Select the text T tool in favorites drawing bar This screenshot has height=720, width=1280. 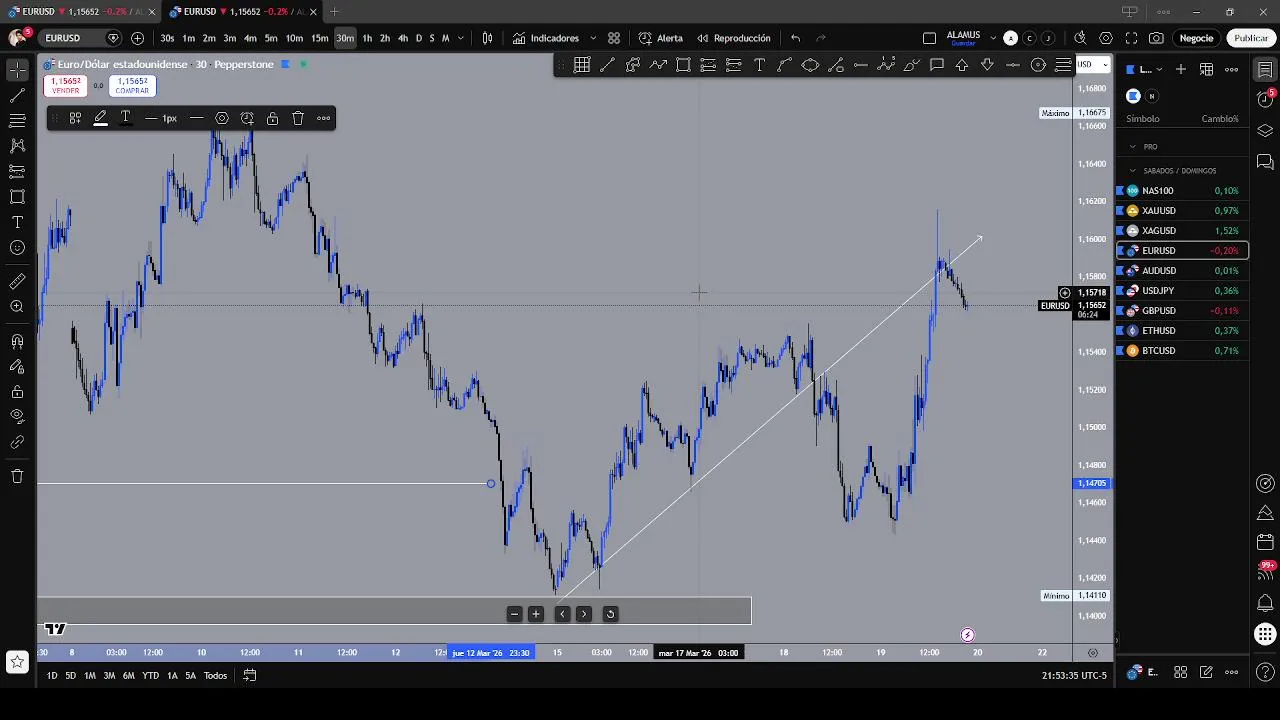tap(759, 65)
